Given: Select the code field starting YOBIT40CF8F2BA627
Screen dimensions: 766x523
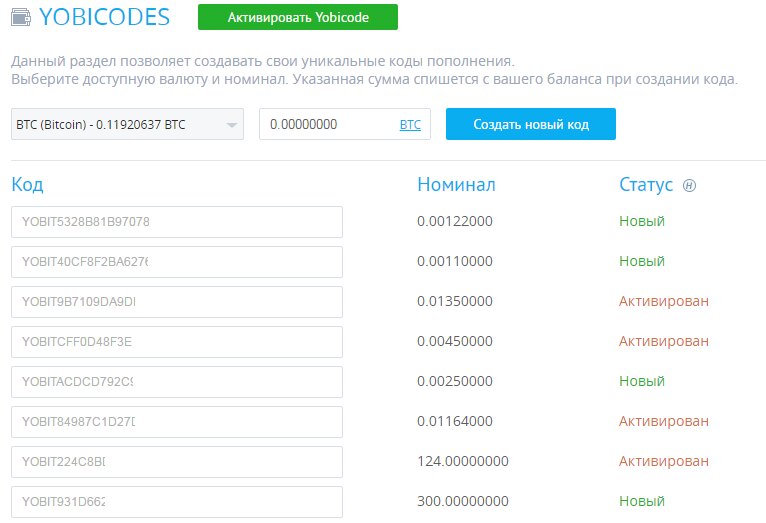Looking at the screenshot, I should click(x=177, y=262).
